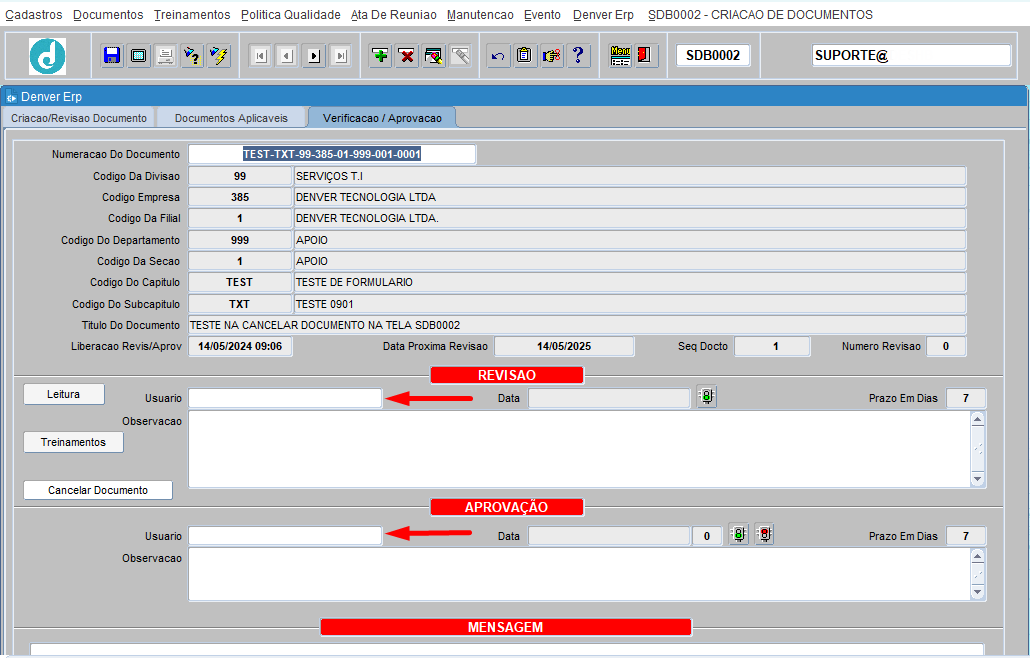Click the clear record eraser-window icon
This screenshot has width=1030, height=658.
click(x=434, y=56)
